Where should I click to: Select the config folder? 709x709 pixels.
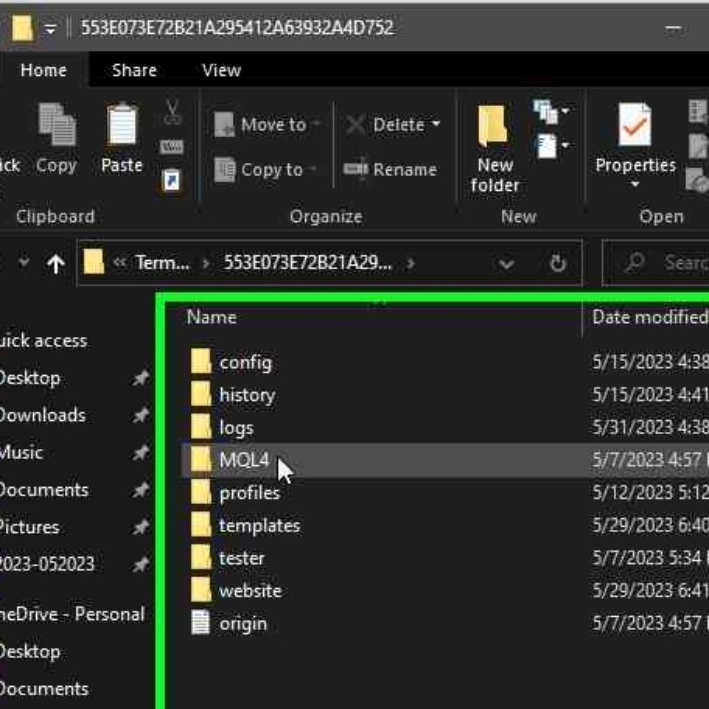[445, 362]
